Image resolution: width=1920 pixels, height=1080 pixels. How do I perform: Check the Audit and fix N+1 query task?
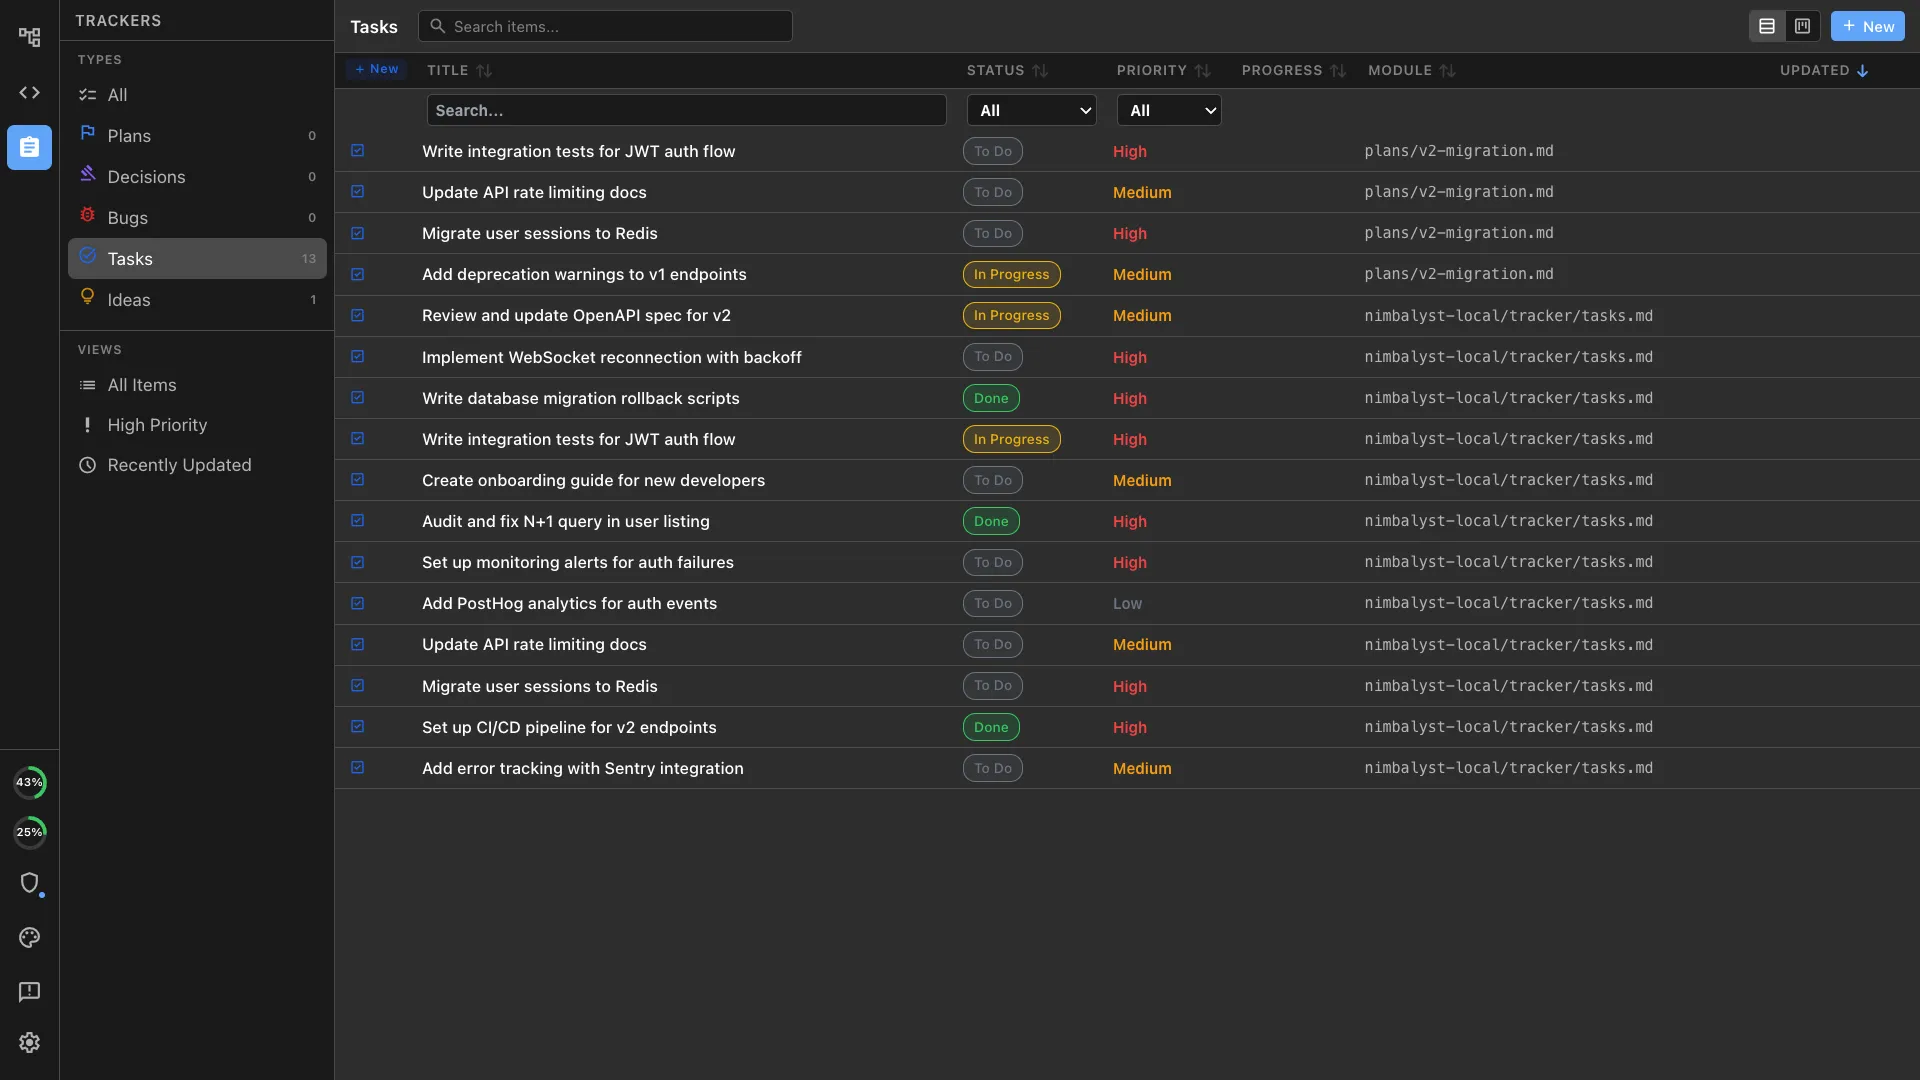point(357,520)
